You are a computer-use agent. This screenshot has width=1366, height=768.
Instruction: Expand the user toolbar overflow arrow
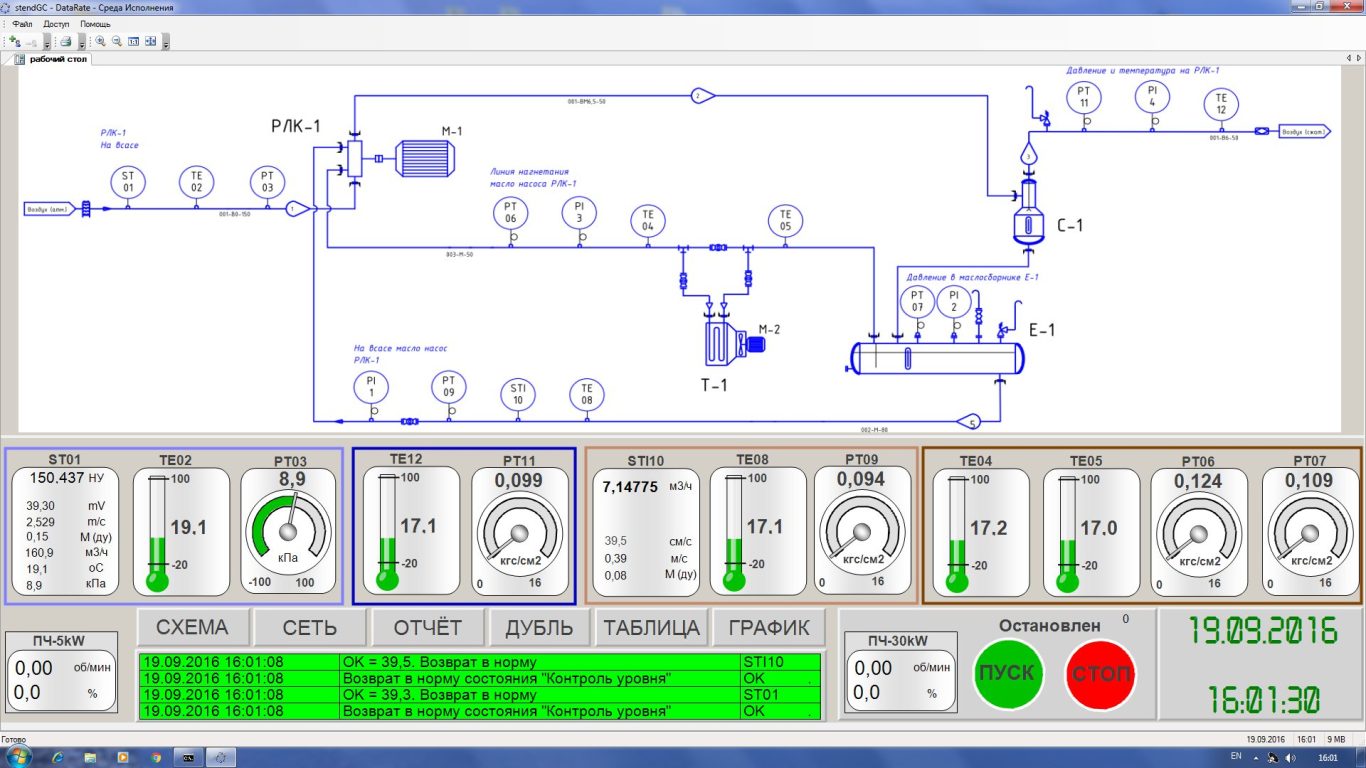47,42
